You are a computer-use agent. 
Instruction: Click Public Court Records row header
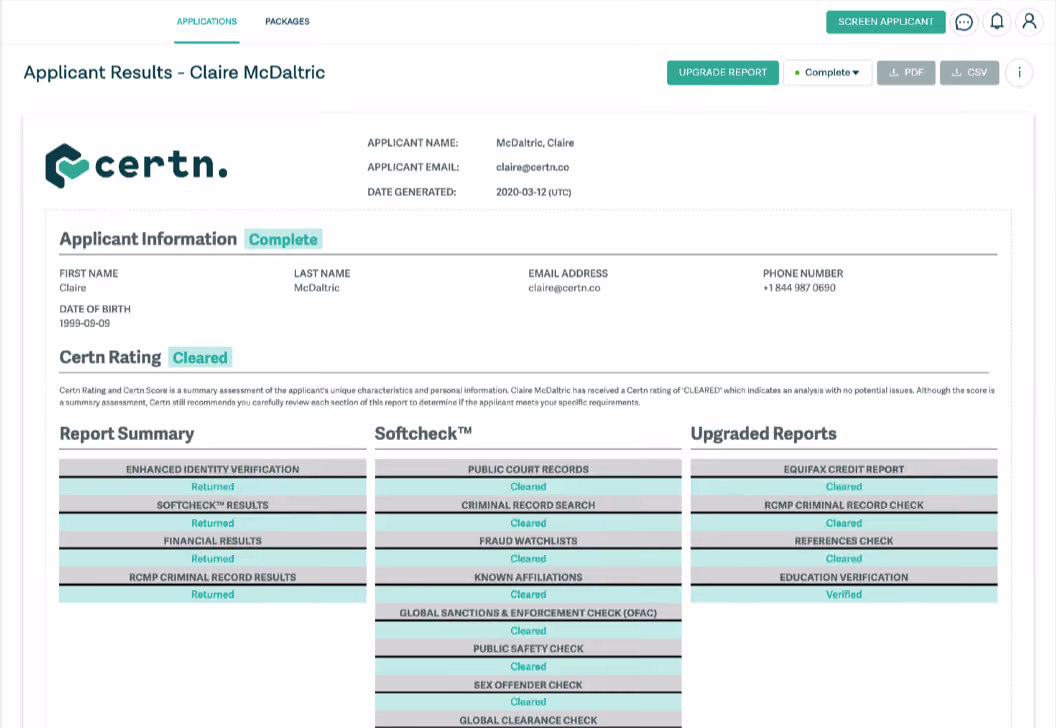[528, 469]
